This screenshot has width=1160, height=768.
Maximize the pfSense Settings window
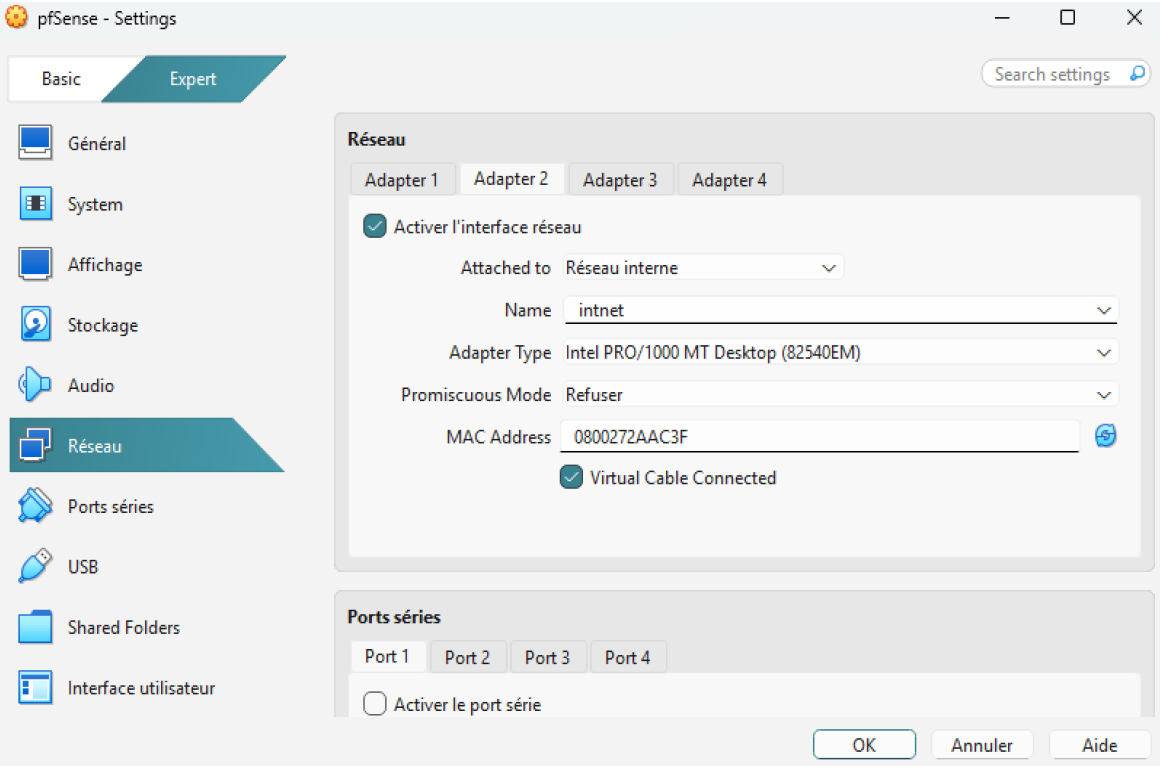pyautogui.click(x=1068, y=17)
